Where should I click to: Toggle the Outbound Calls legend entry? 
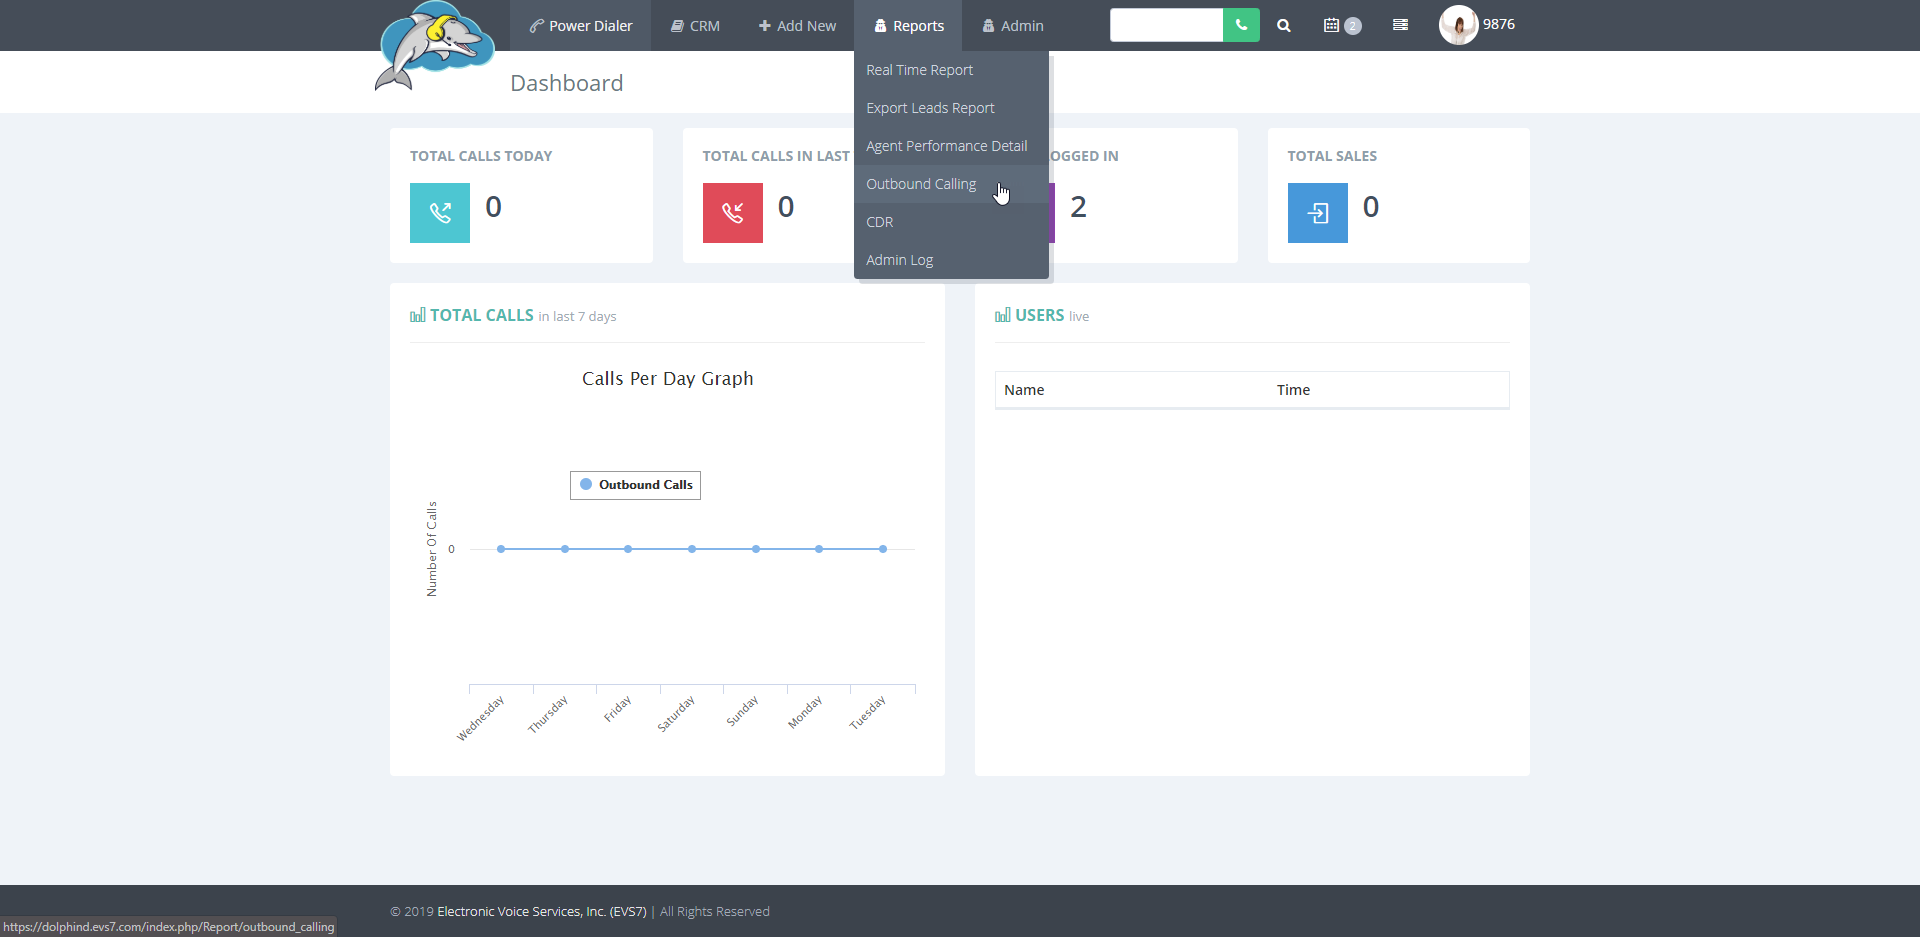[636, 485]
